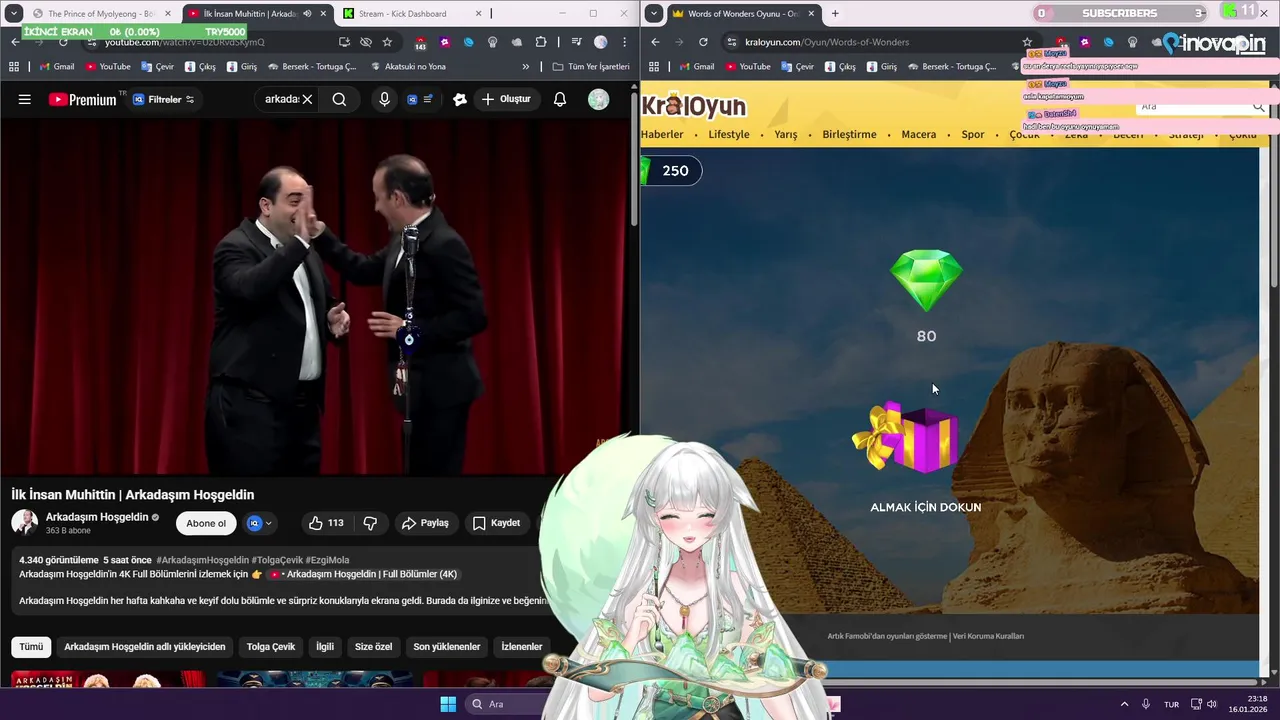Viewport: 1280px width, 720px height.
Task: Go back in the kraloyun browser window
Action: (655, 42)
